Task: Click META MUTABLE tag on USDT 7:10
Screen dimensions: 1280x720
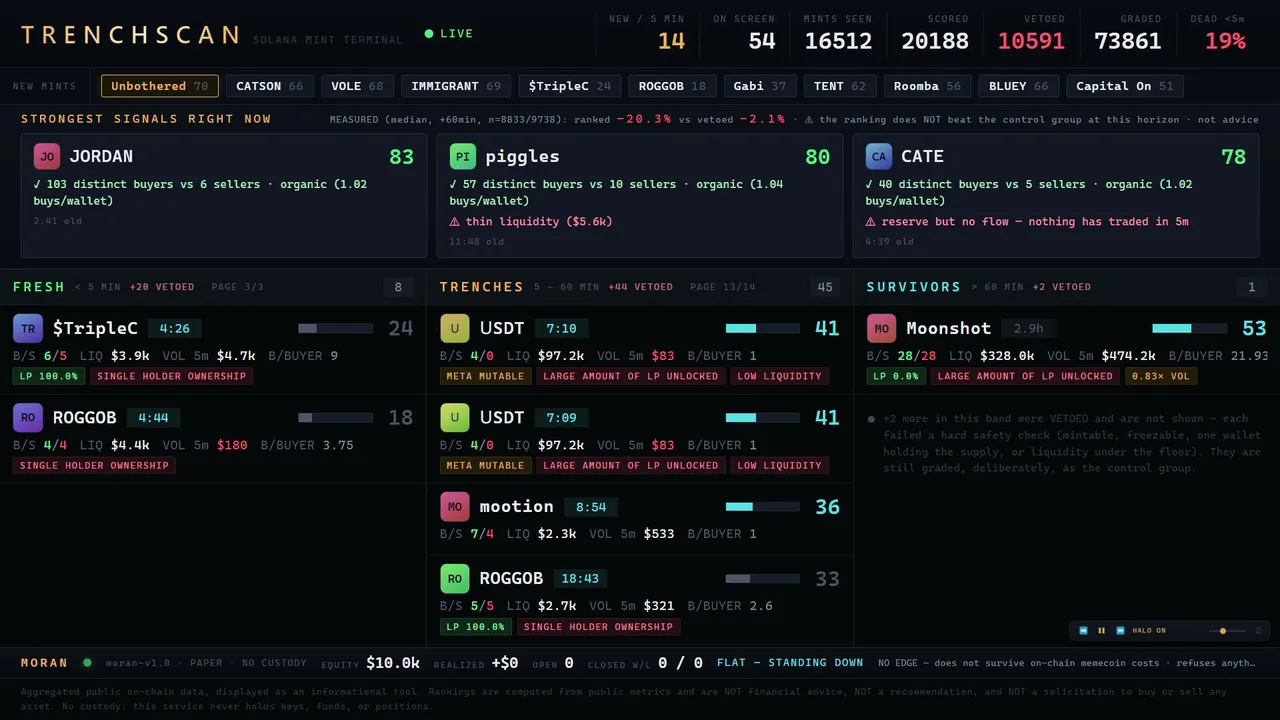Action: point(485,376)
